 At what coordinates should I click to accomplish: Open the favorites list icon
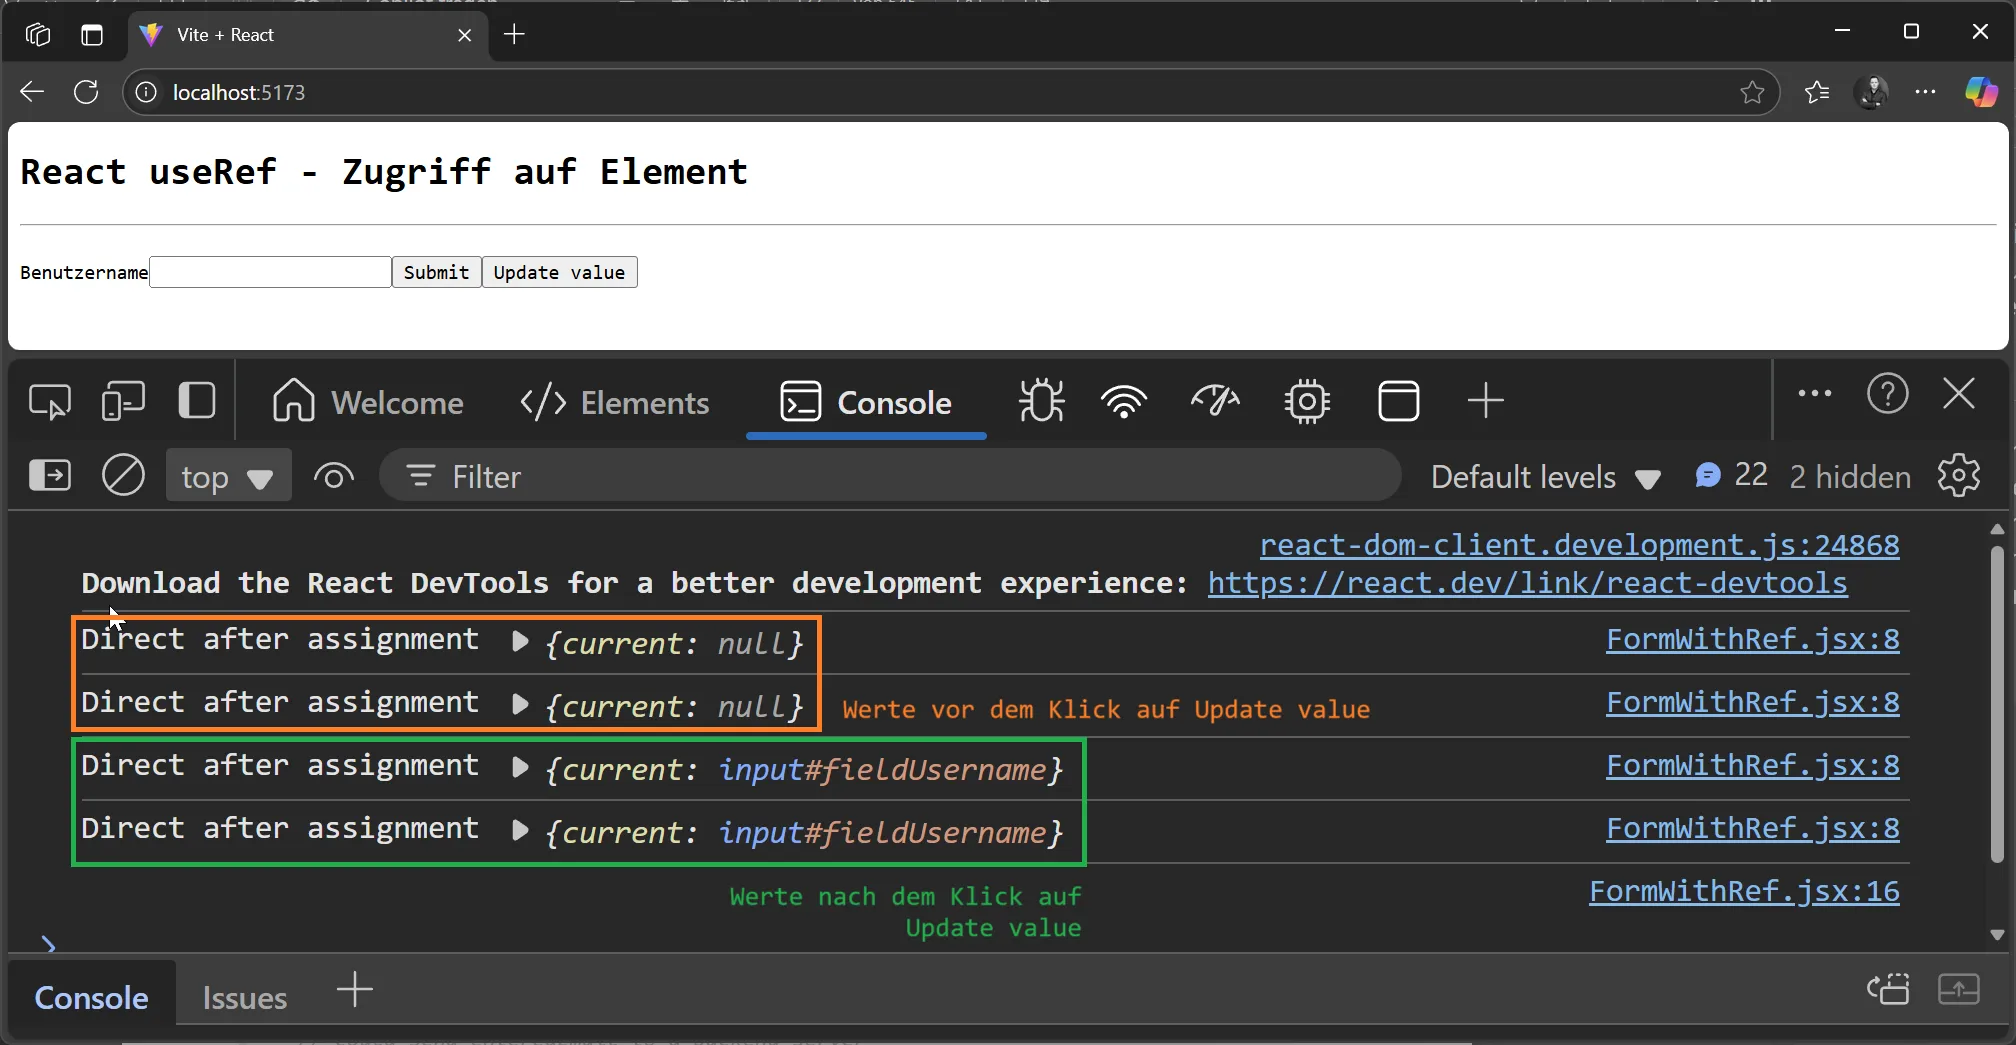[x=1817, y=92]
